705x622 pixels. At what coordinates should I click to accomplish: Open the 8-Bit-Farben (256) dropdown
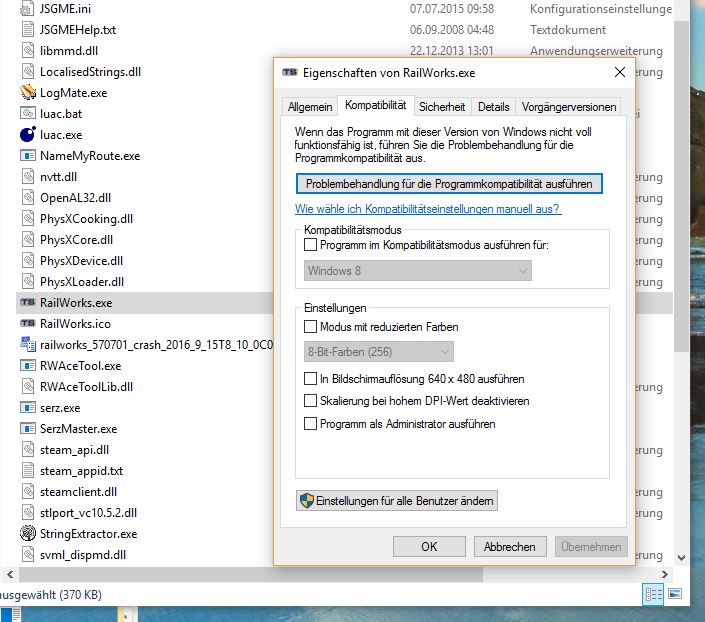379,352
